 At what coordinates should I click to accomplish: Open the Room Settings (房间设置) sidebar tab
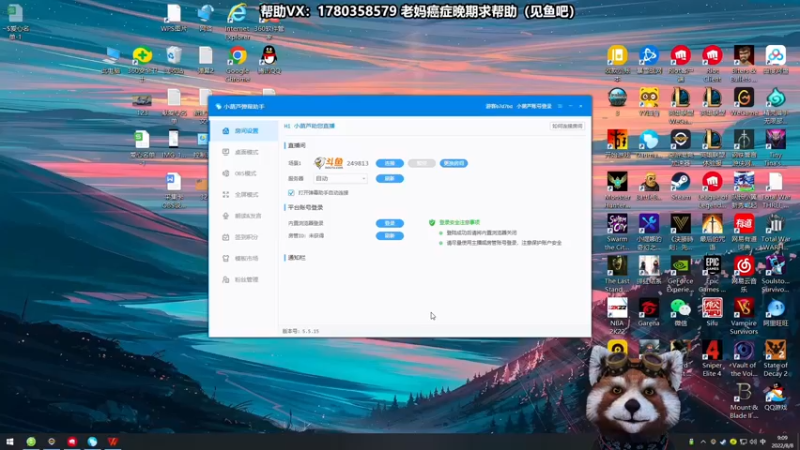click(243, 131)
